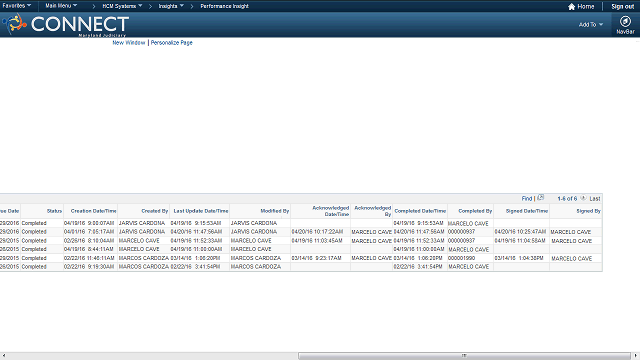Open the Main Menu dropdown
The height and width of the screenshot is (360, 640).
tap(61, 6)
